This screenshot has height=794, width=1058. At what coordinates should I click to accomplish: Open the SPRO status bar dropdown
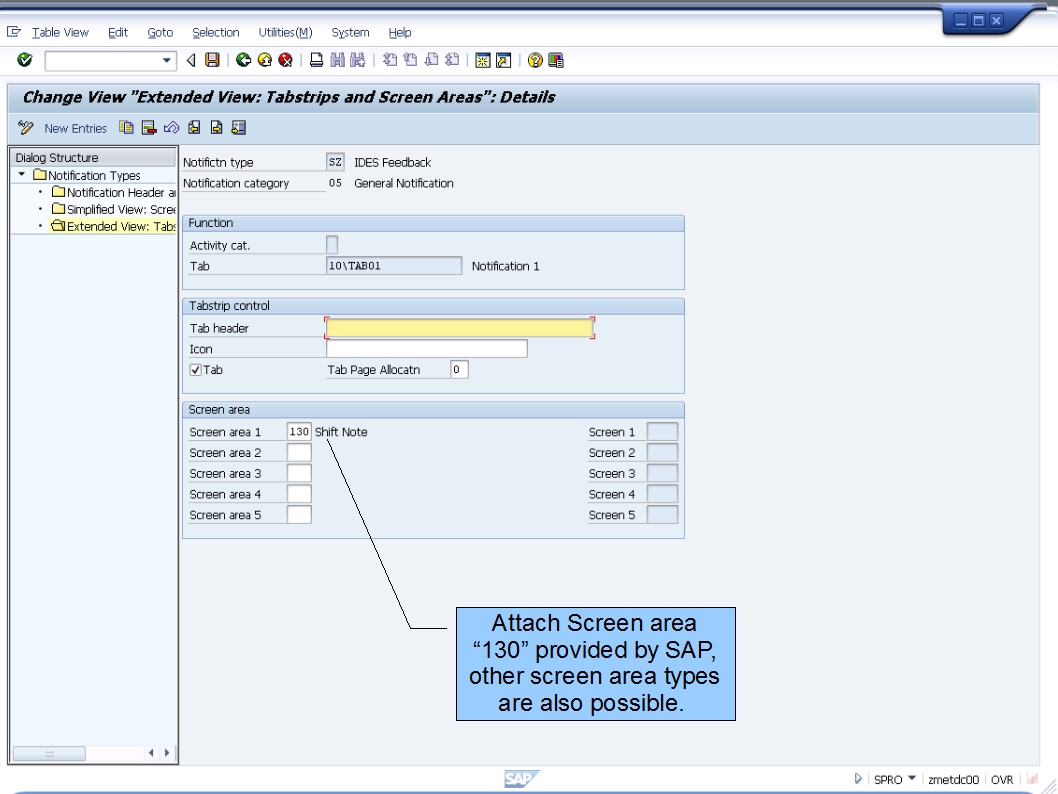912,778
